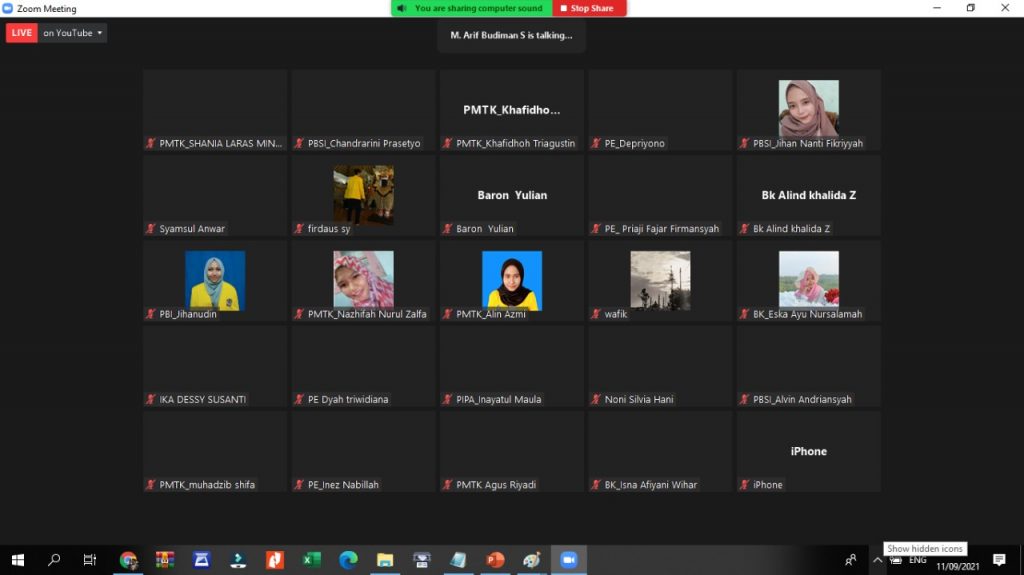Click the Zoom icon in the taskbar
Viewport: 1024px width, 575px height.
click(569, 560)
